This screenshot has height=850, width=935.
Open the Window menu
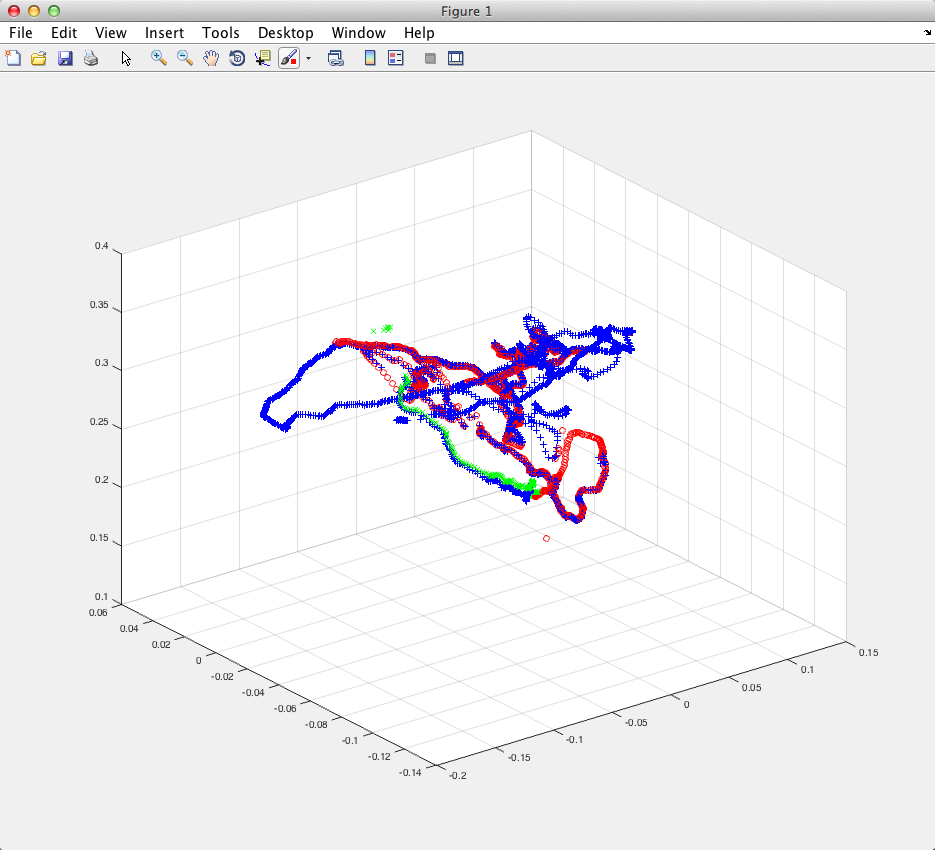coord(358,33)
